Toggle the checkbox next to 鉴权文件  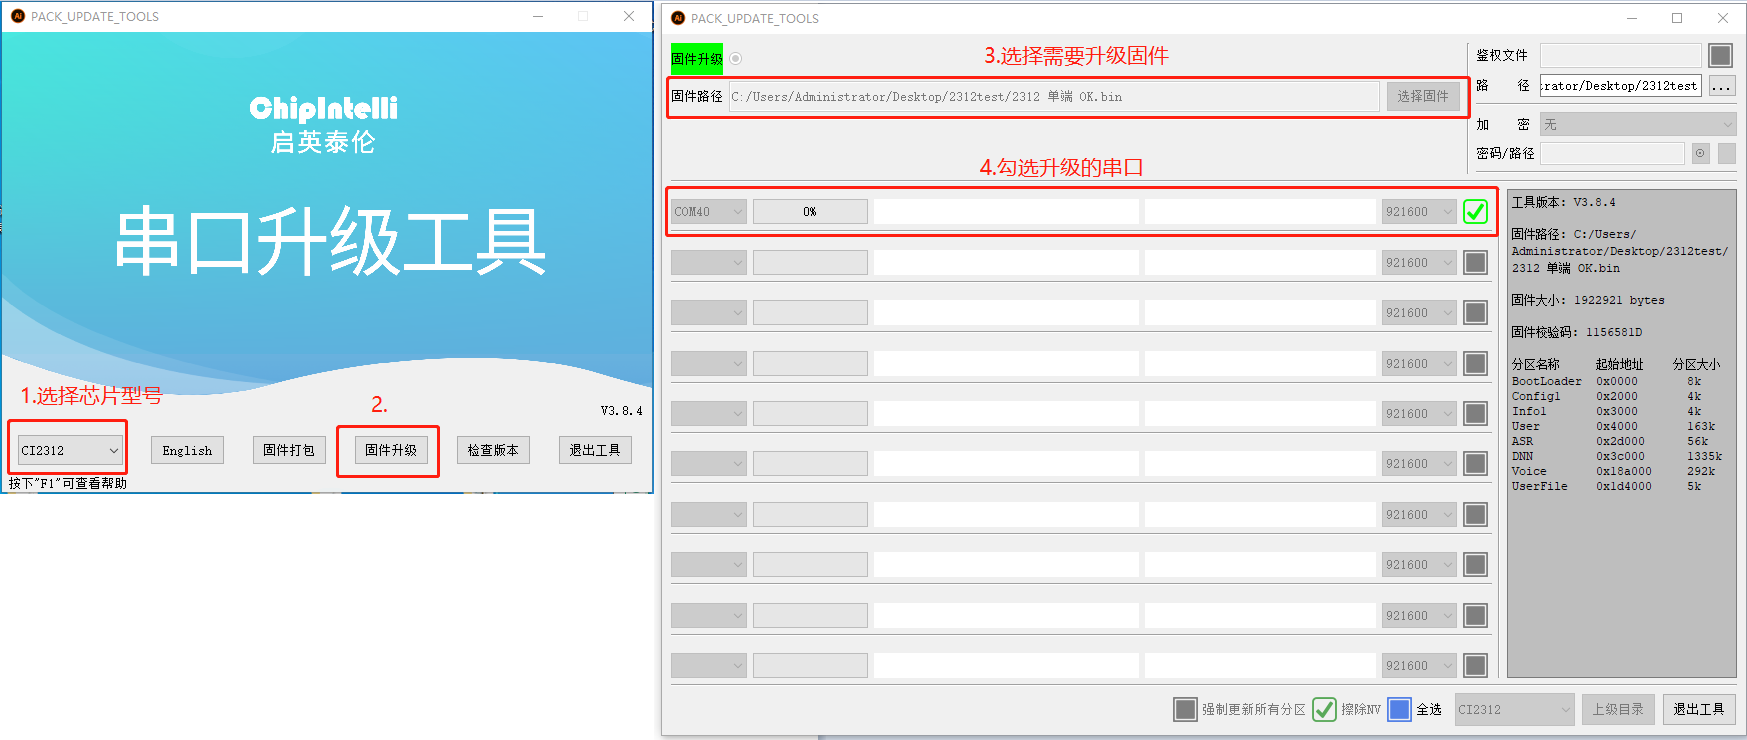pos(1720,55)
